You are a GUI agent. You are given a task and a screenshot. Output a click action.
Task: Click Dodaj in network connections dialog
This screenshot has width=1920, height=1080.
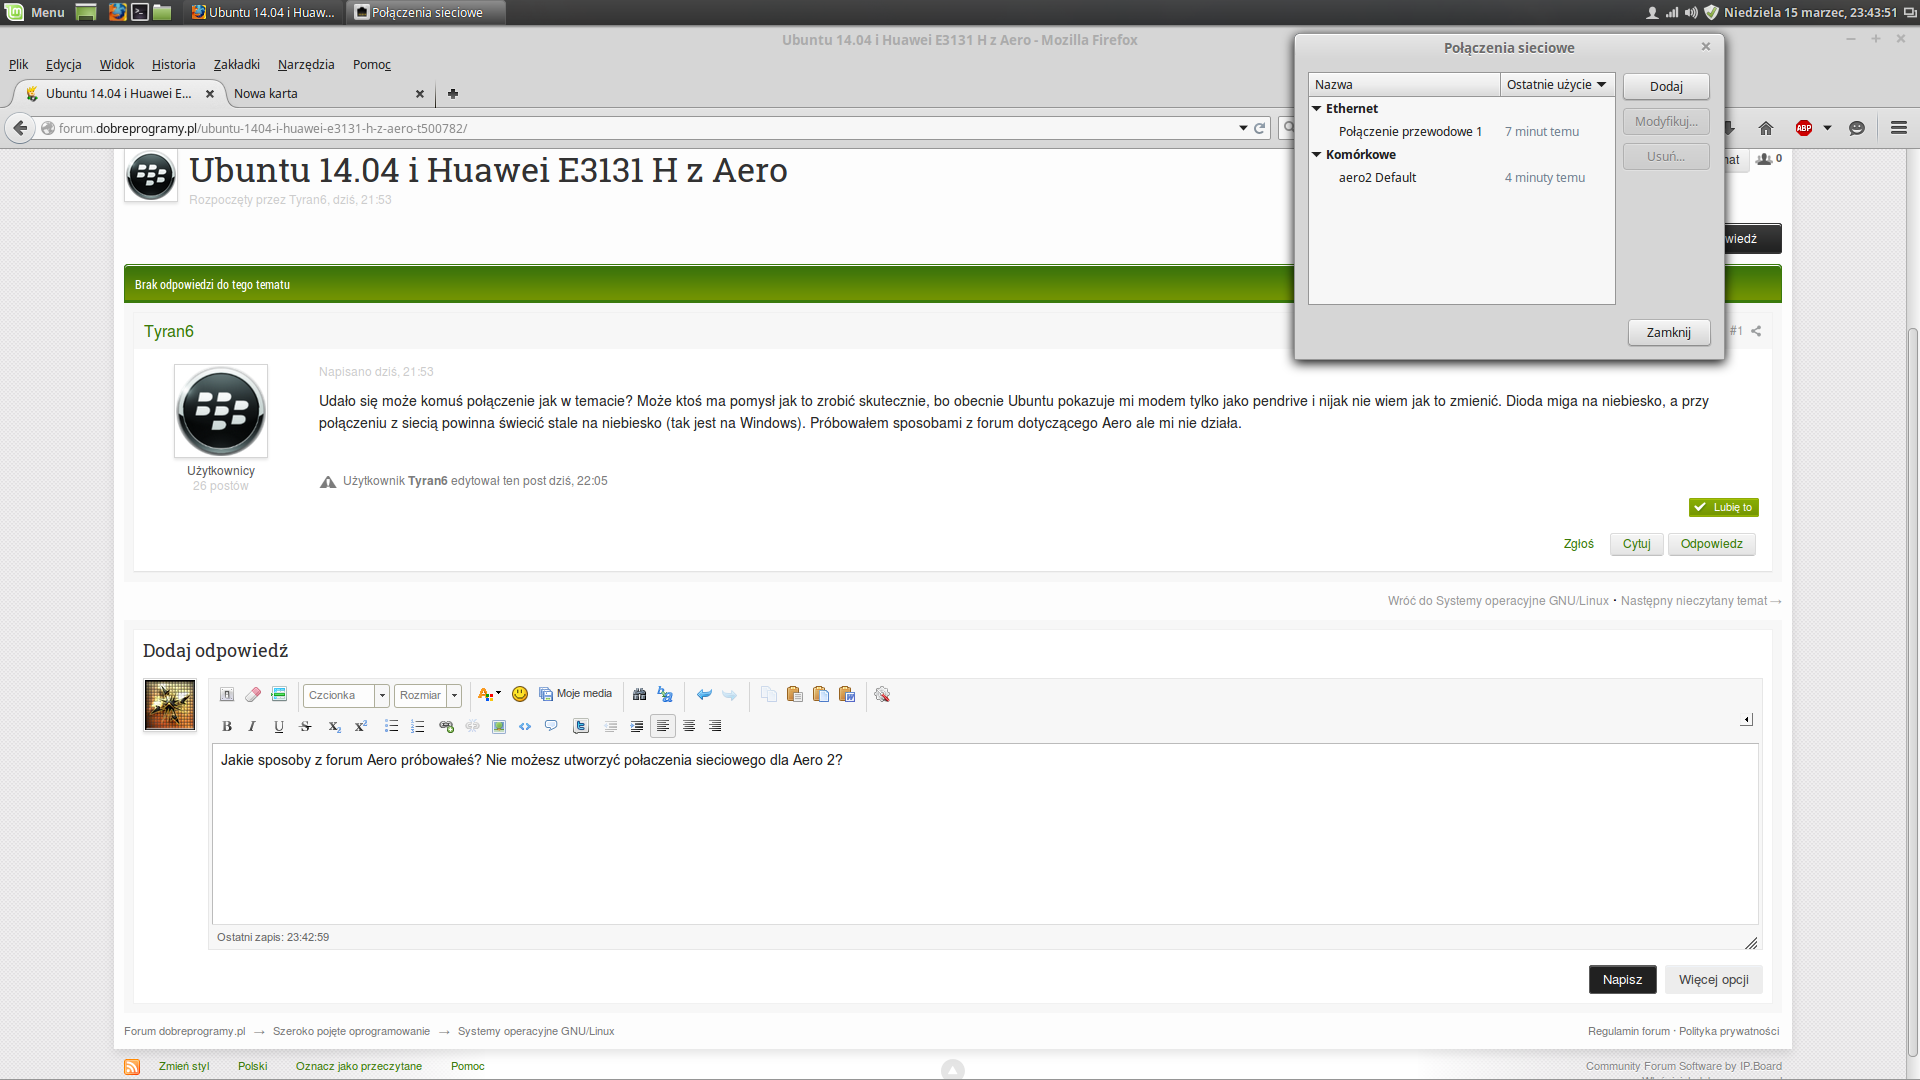click(x=1666, y=87)
